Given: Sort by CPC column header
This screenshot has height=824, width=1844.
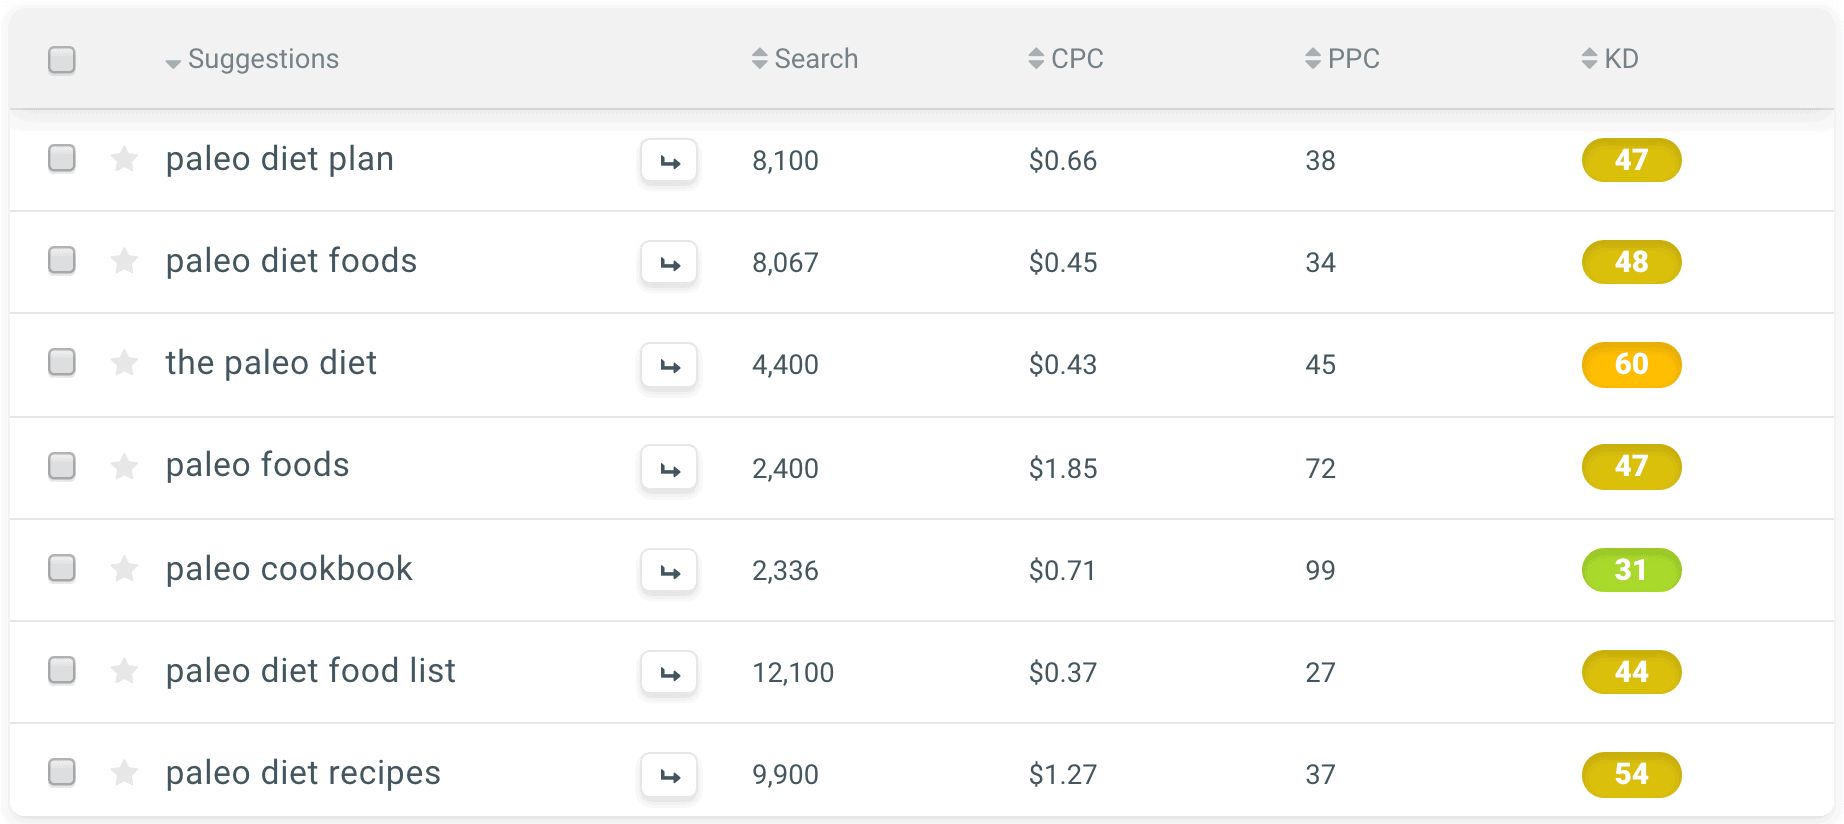Looking at the screenshot, I should click(x=1066, y=59).
